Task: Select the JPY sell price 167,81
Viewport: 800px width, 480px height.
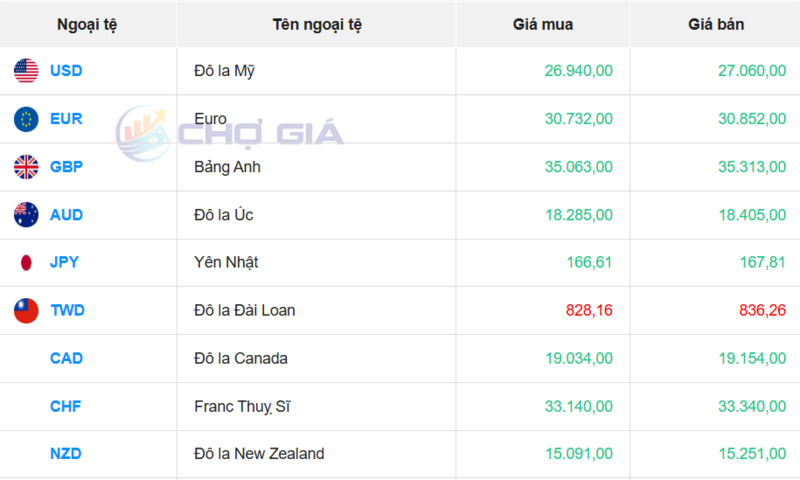Action: point(763,263)
